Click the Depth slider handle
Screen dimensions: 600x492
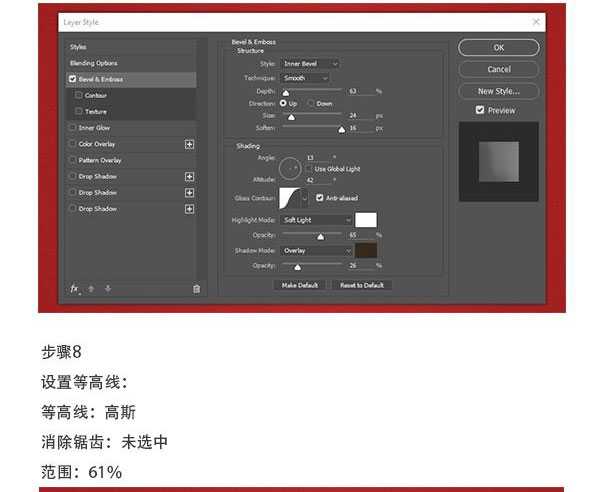point(285,93)
